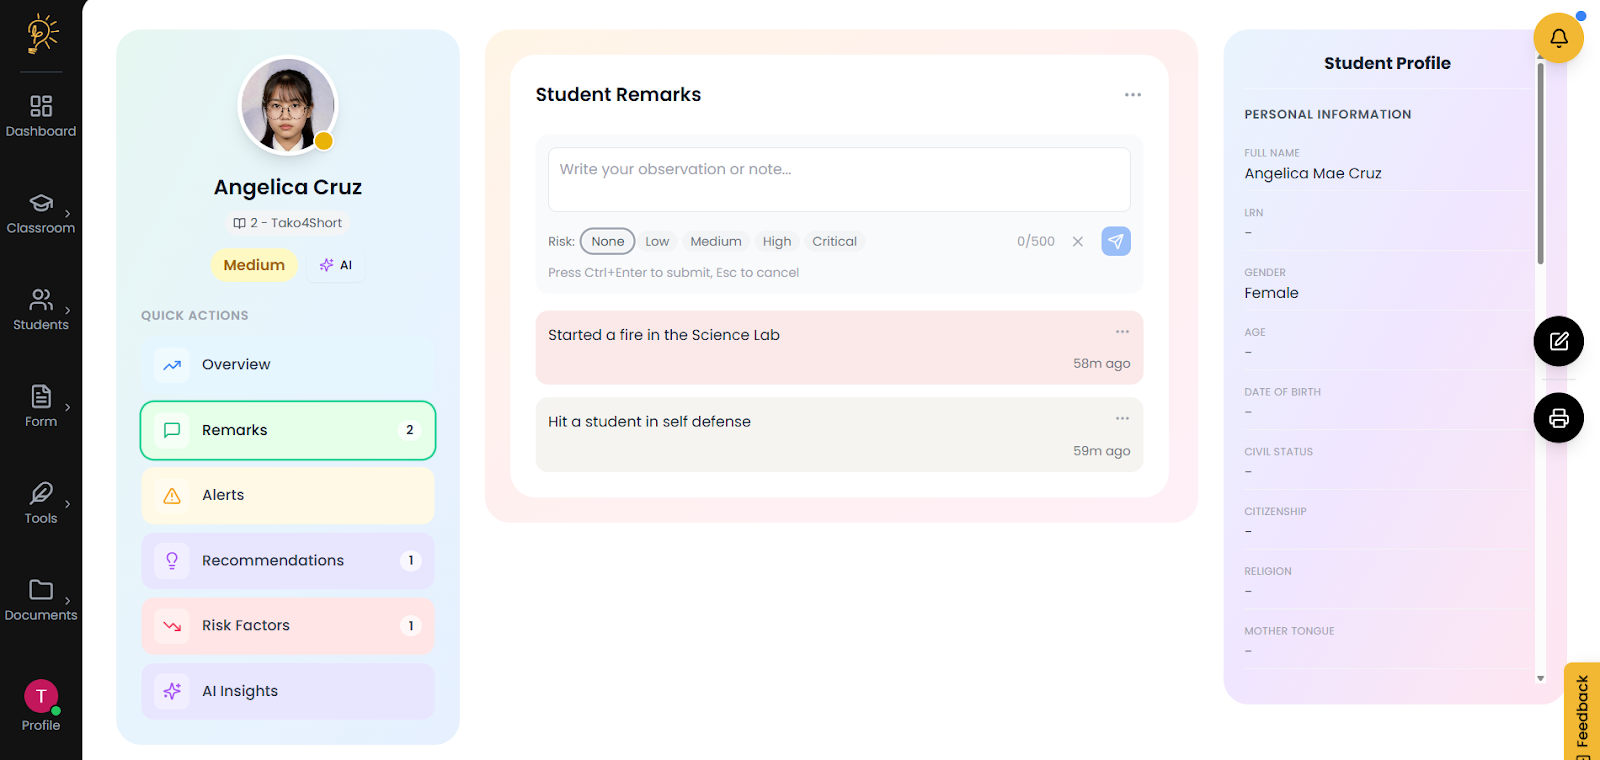Viewport: 1600px width, 760px height.
Task: Send the remark with paper plane icon
Action: pos(1116,241)
